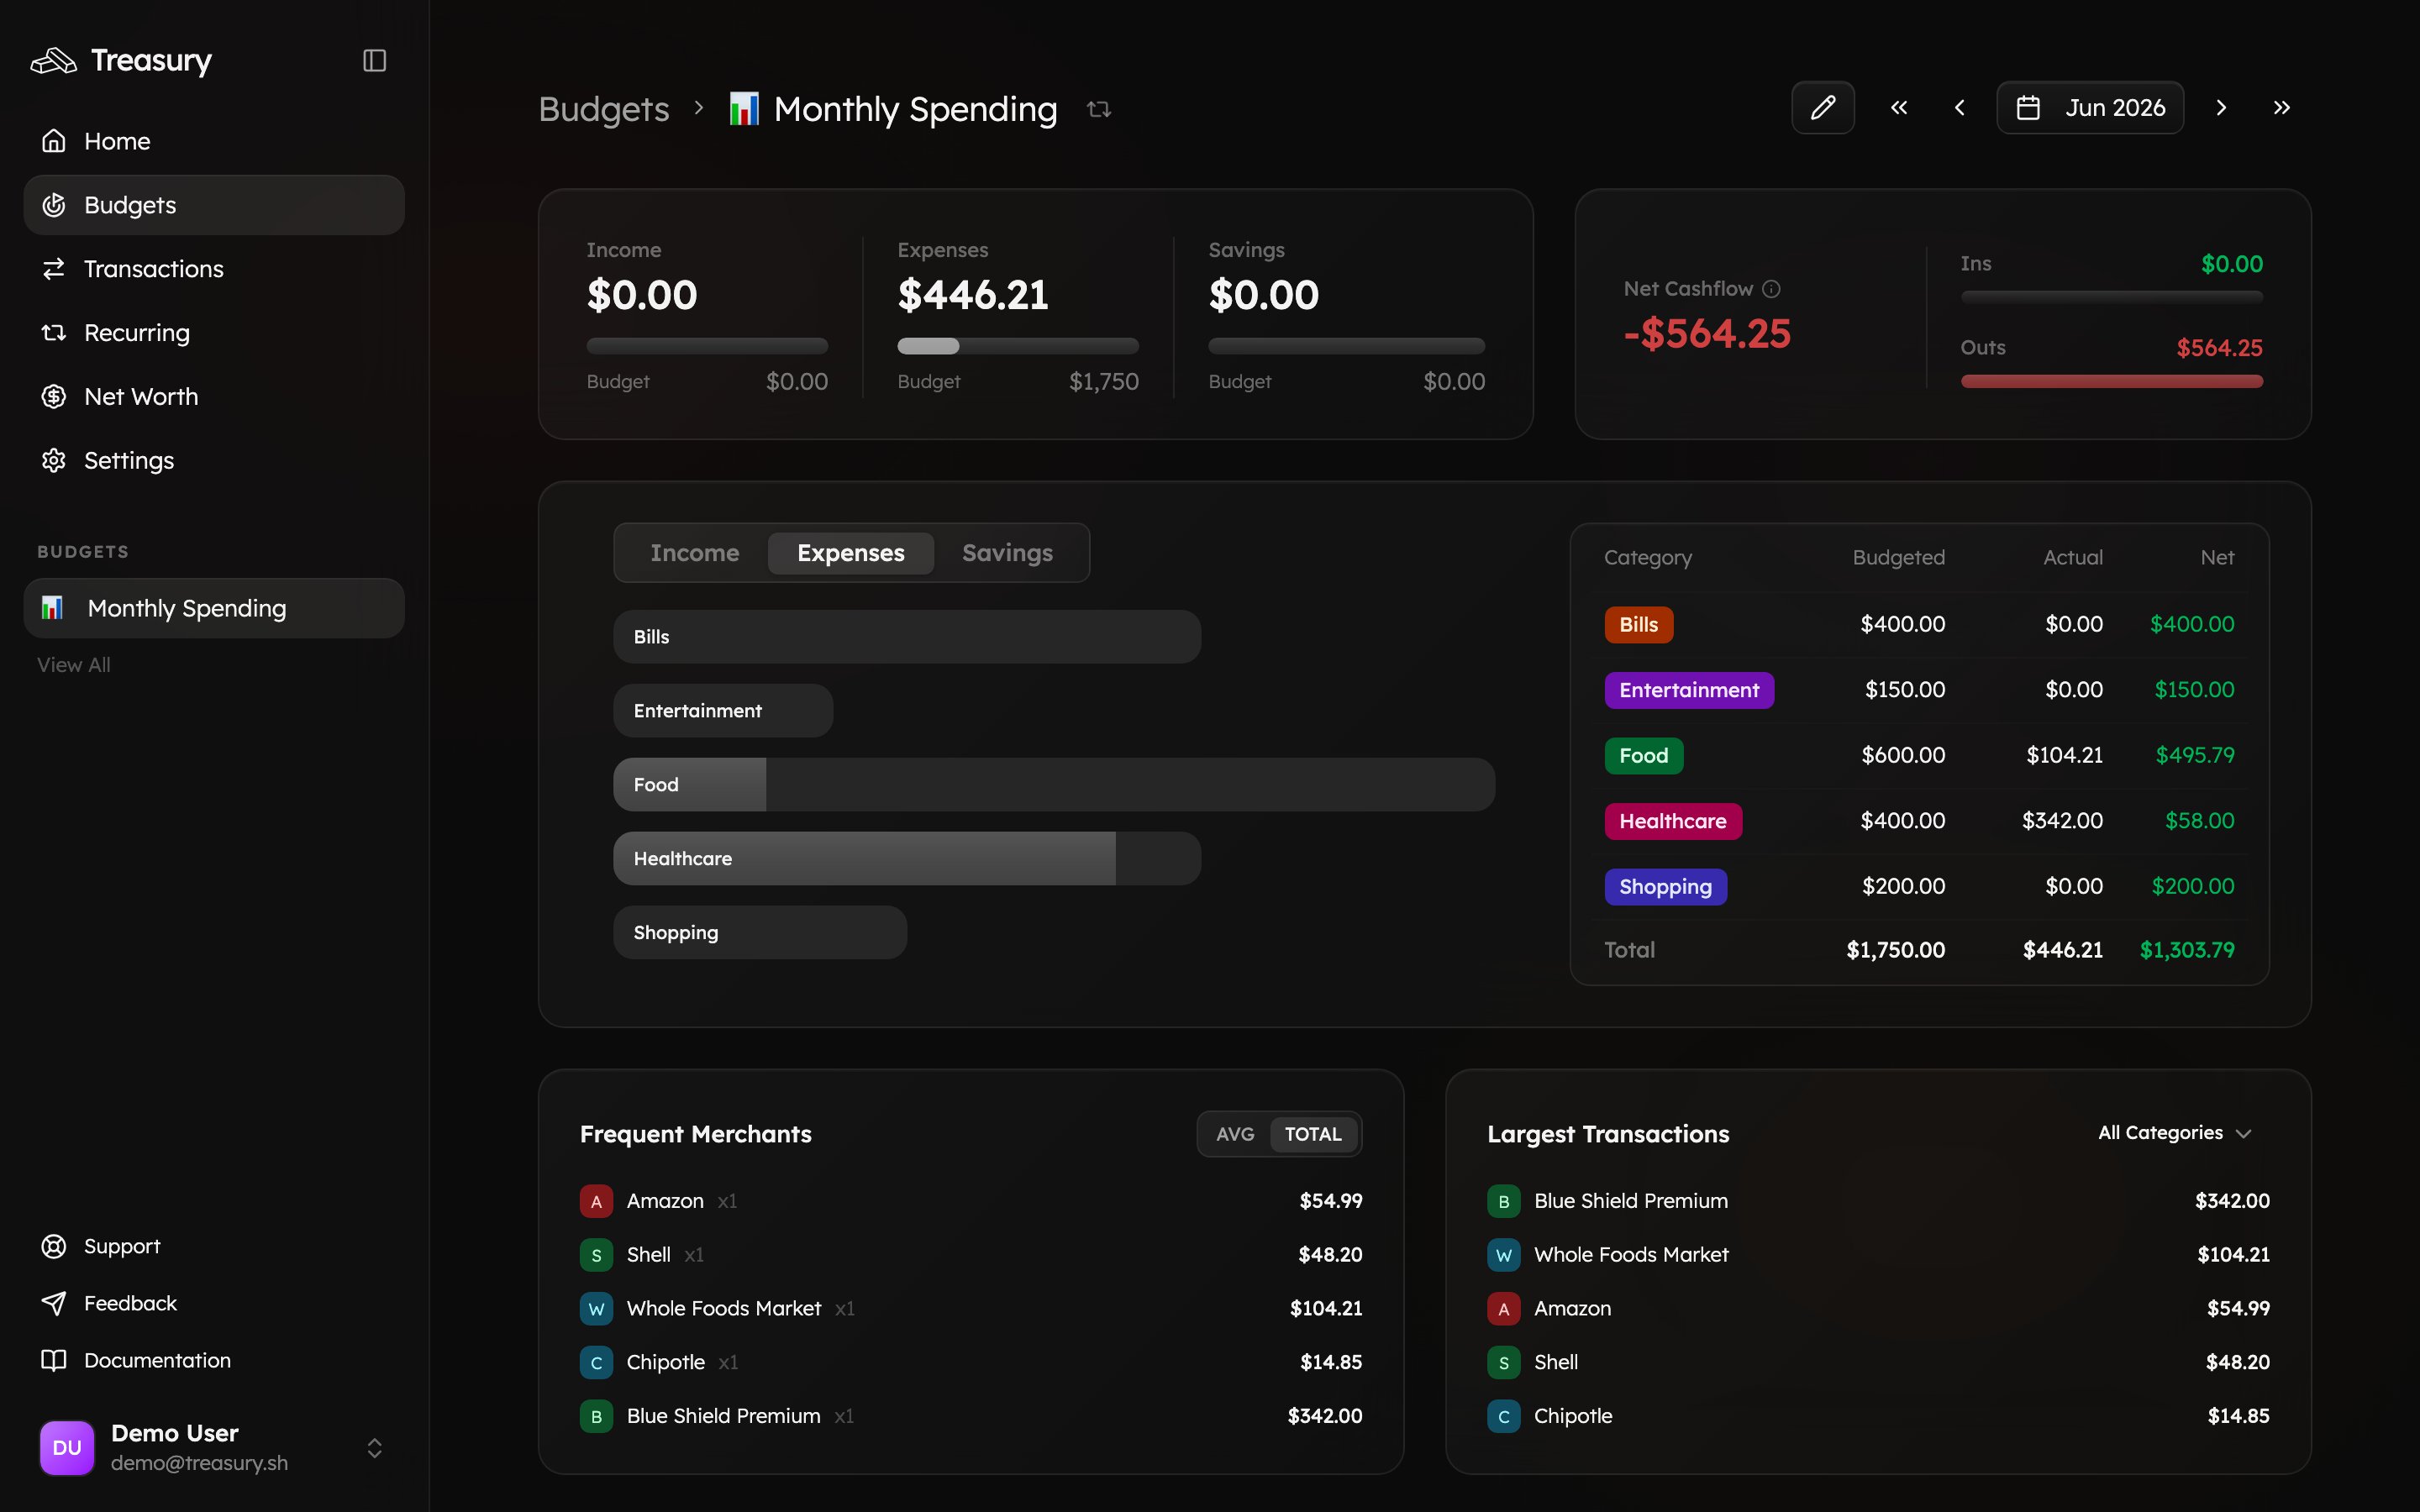Click the $1,303.79 total net value
The image size is (2420, 1512).
click(x=2187, y=950)
